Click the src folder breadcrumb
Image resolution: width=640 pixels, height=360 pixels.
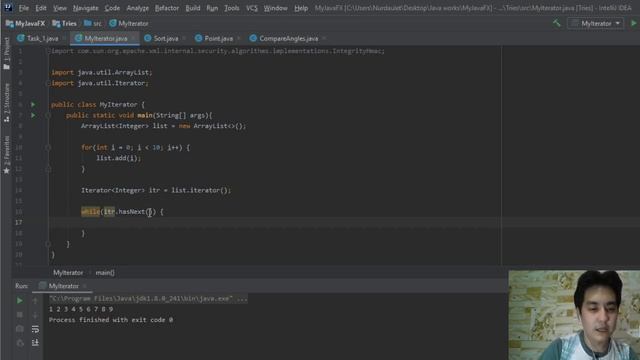pos(93,23)
